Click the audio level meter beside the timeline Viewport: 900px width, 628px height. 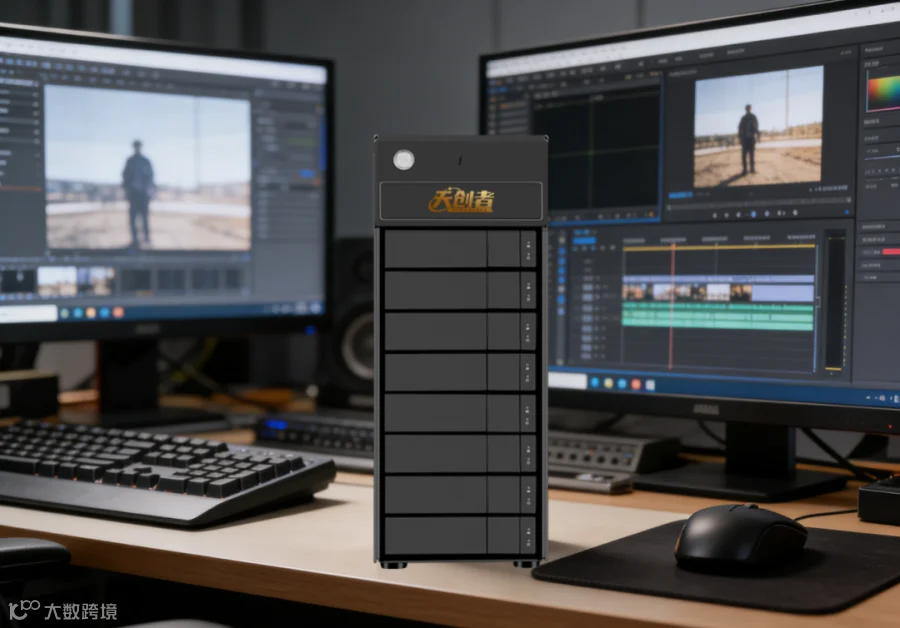coord(834,301)
